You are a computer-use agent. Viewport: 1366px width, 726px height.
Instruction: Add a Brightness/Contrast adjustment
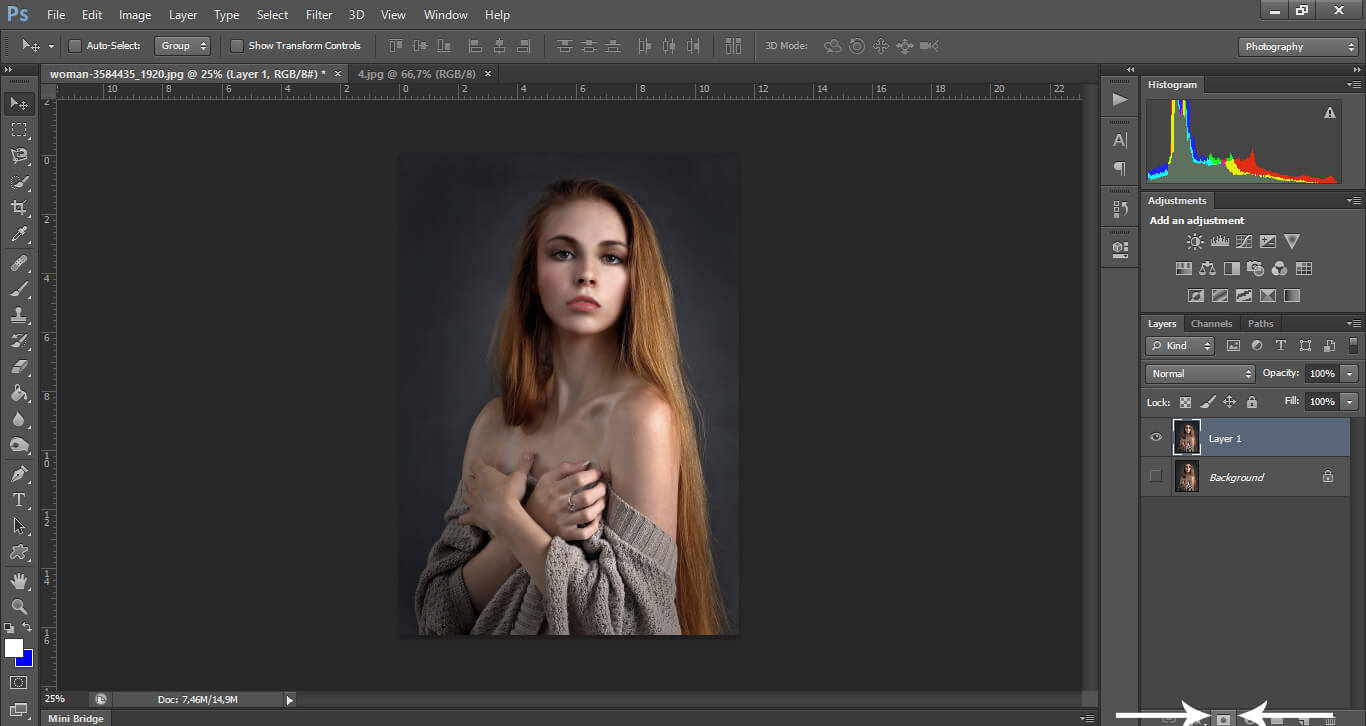point(1195,241)
